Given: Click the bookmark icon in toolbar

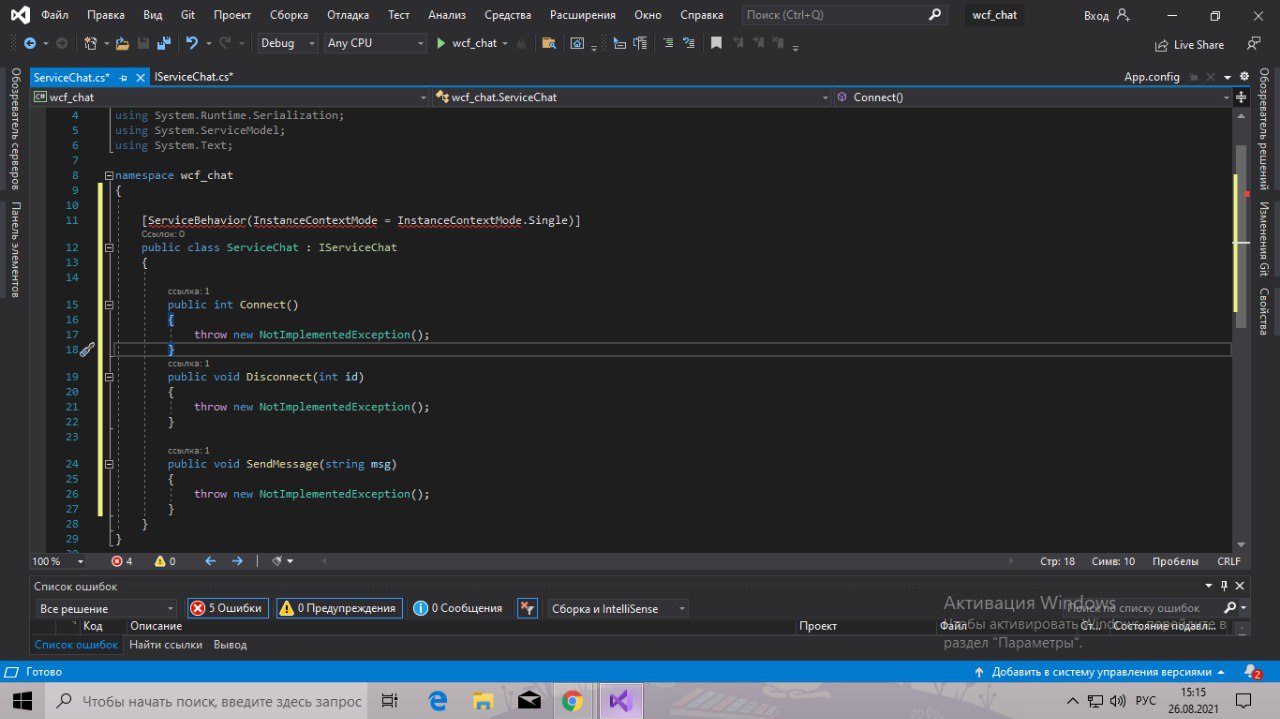Looking at the screenshot, I should (716, 44).
